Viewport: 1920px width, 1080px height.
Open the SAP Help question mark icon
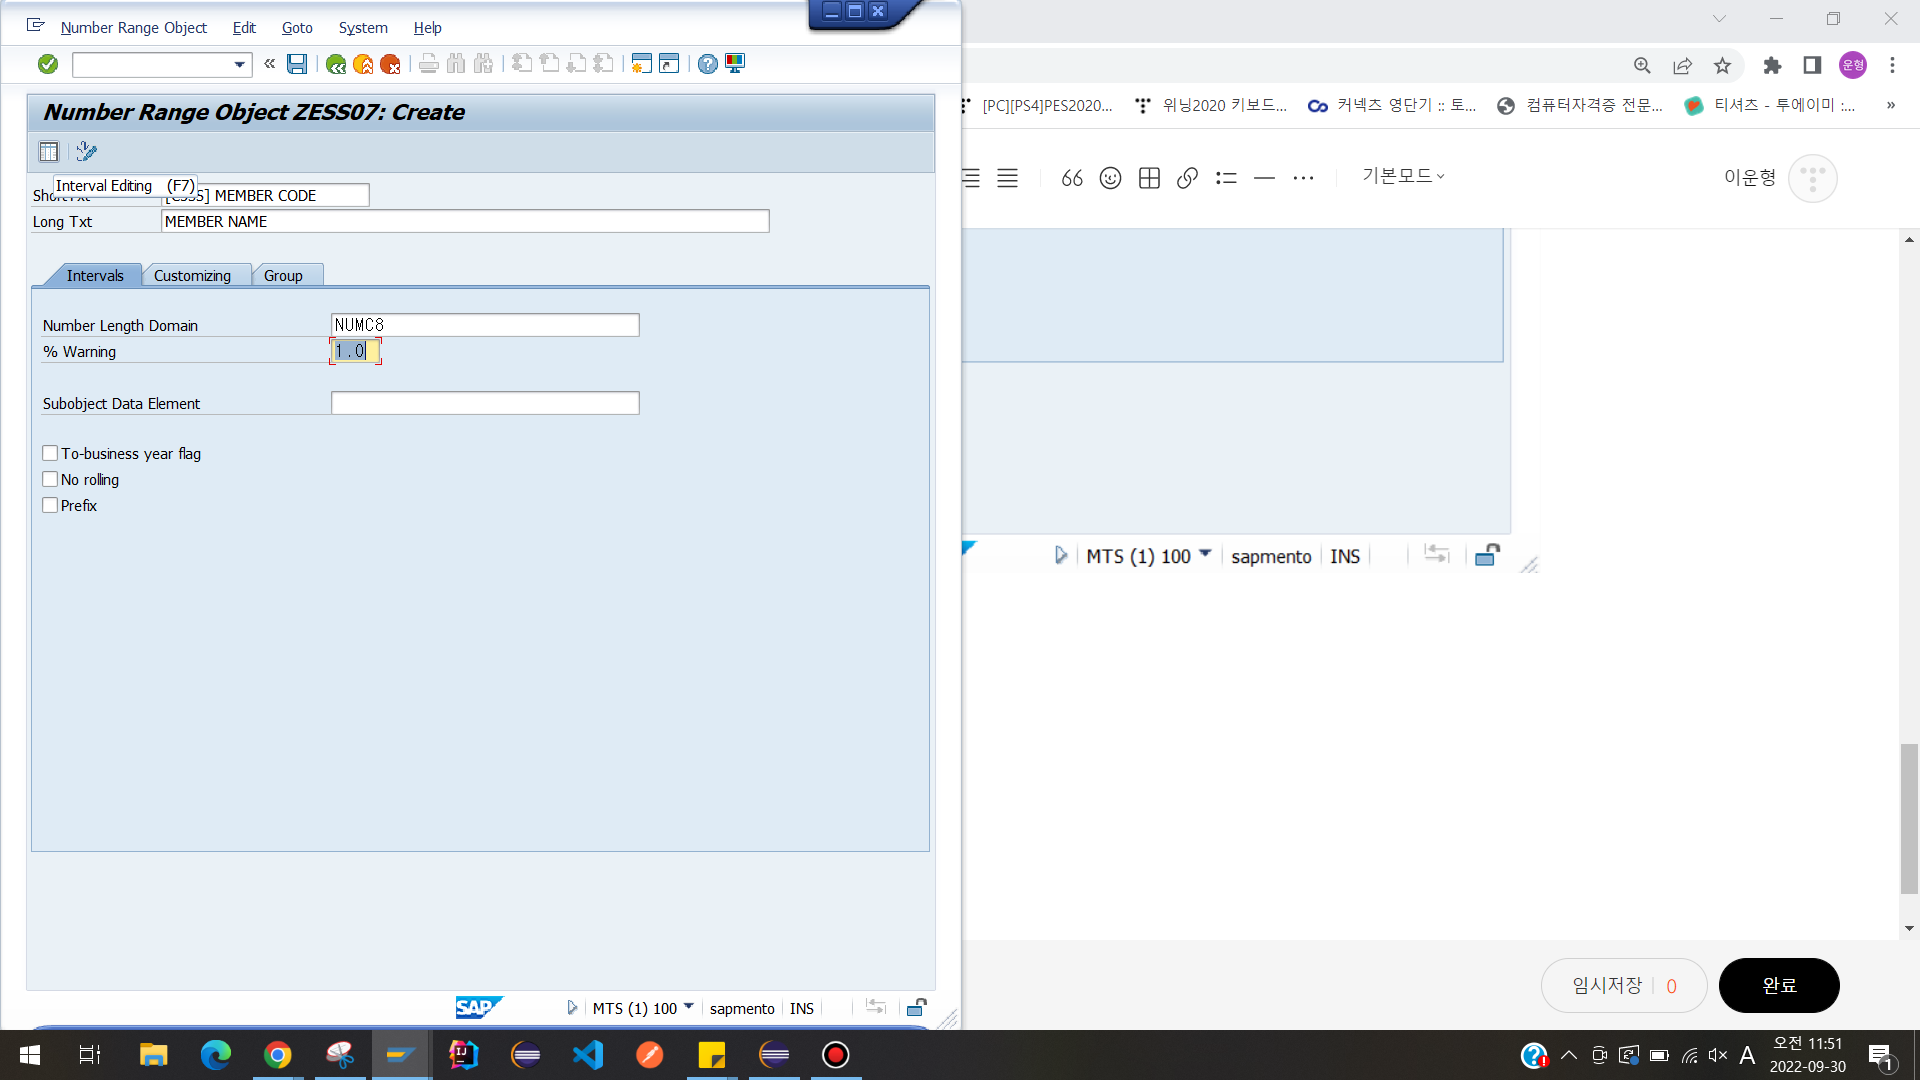[707, 64]
